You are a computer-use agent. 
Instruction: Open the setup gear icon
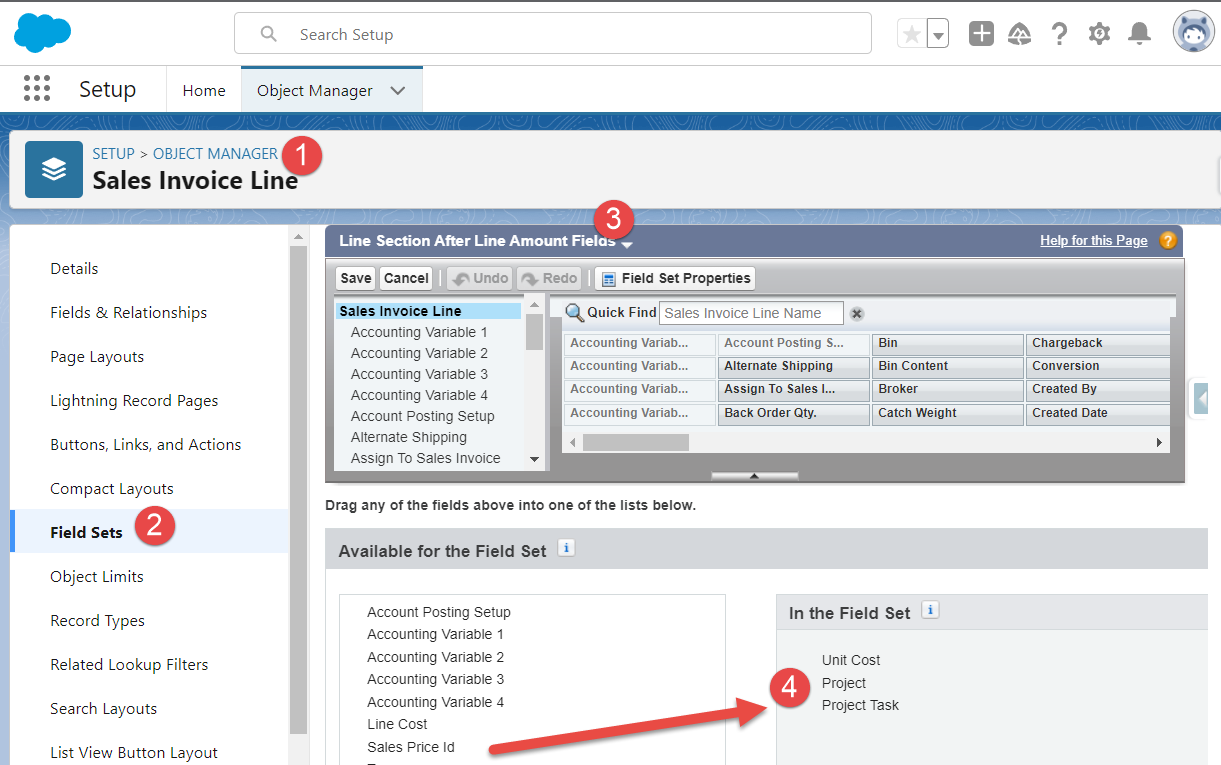(1099, 34)
